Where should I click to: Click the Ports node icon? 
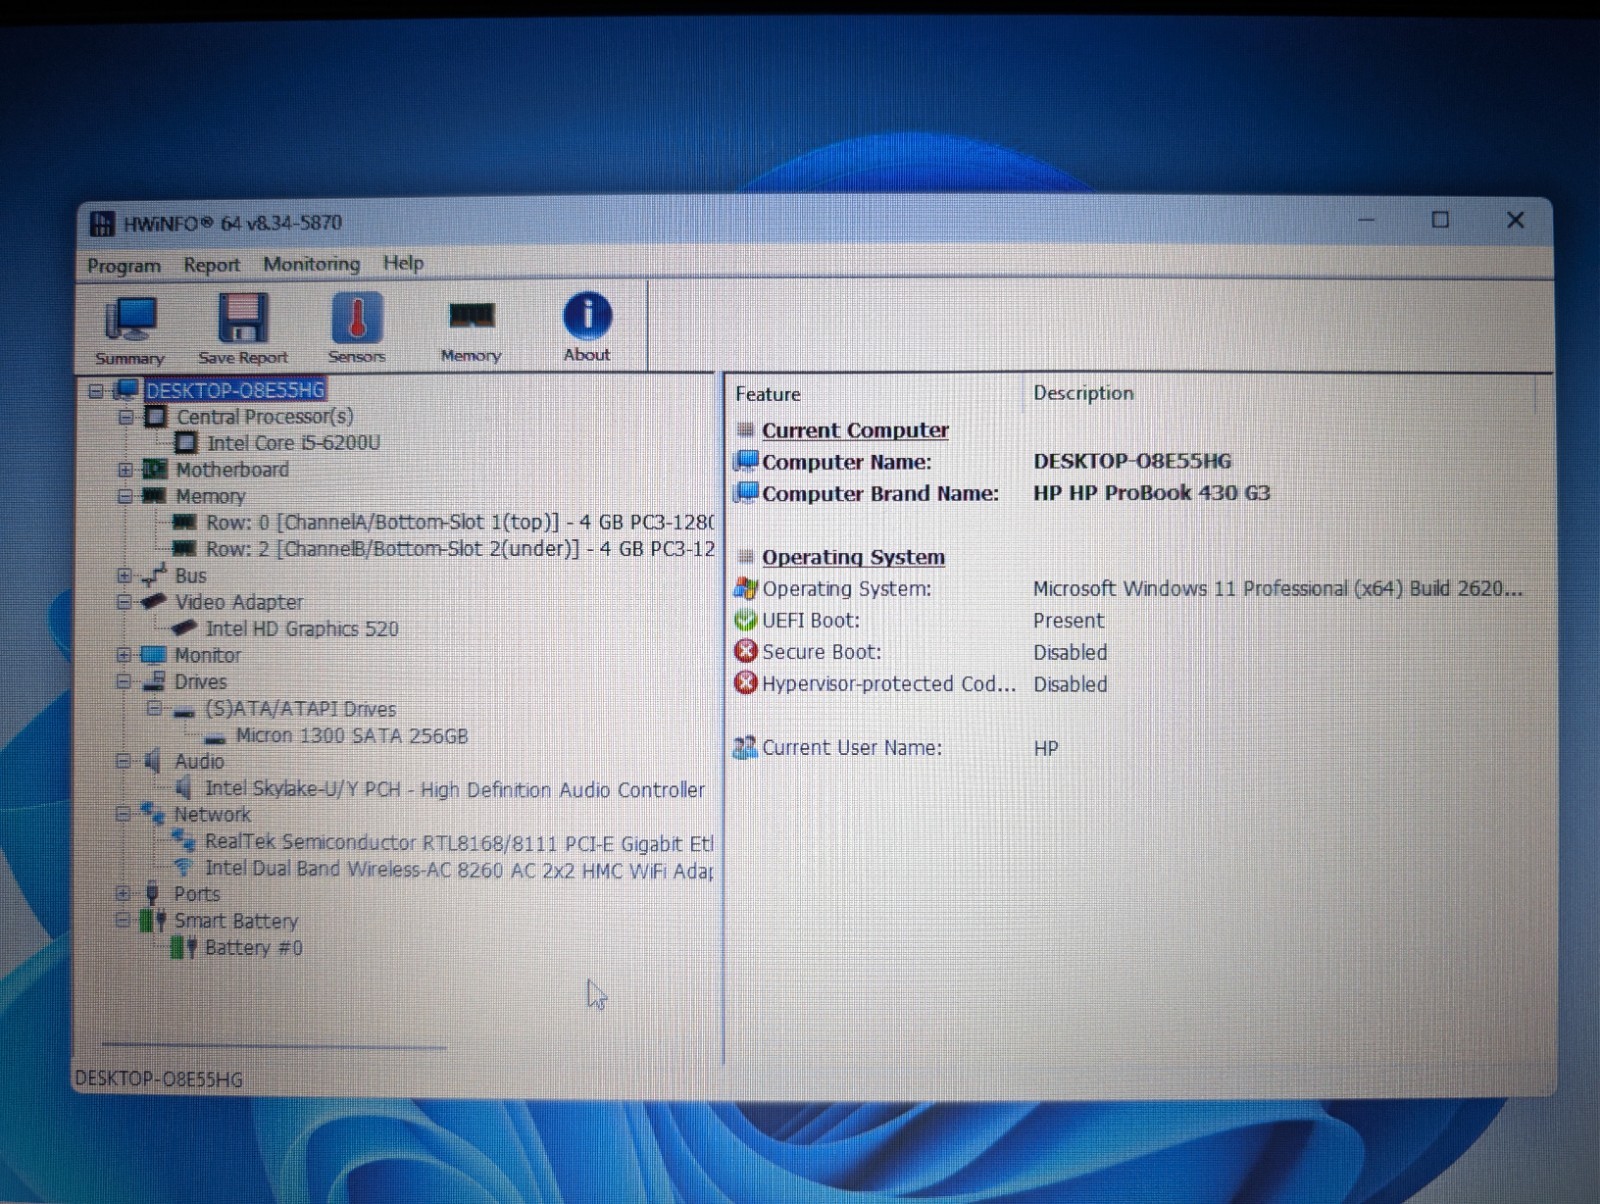point(152,893)
